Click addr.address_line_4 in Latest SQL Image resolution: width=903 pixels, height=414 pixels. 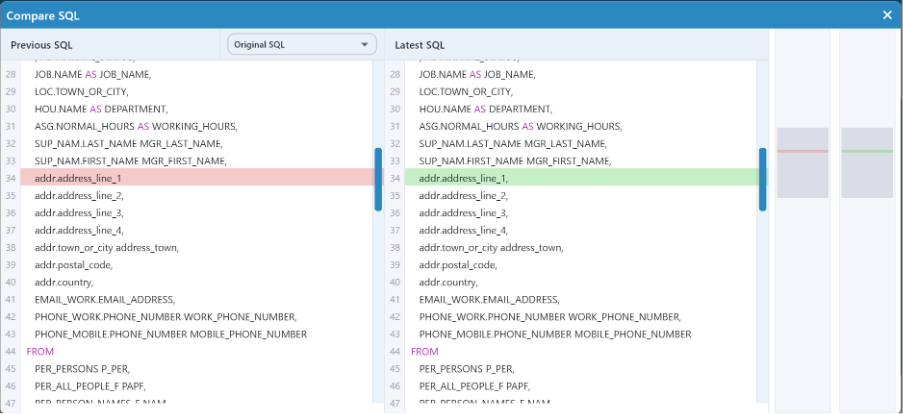coord(464,230)
